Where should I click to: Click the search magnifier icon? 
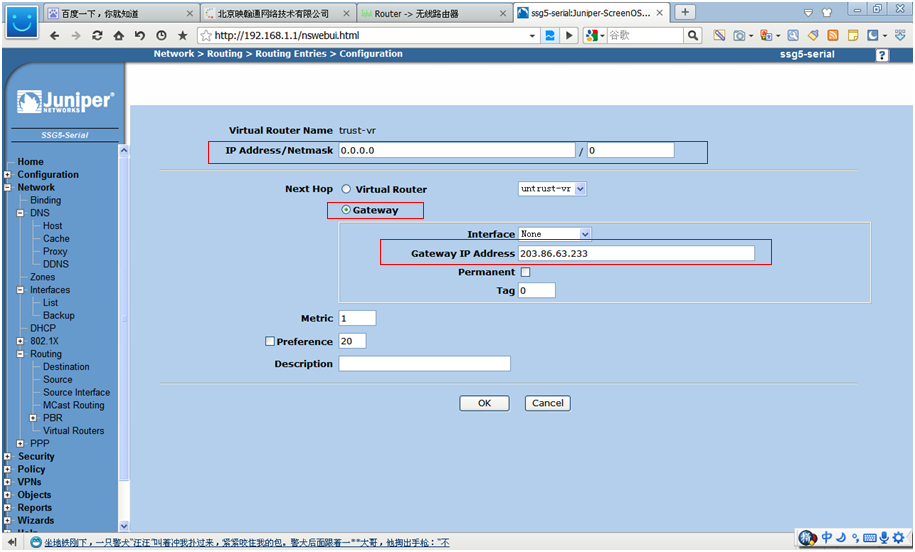(693, 35)
